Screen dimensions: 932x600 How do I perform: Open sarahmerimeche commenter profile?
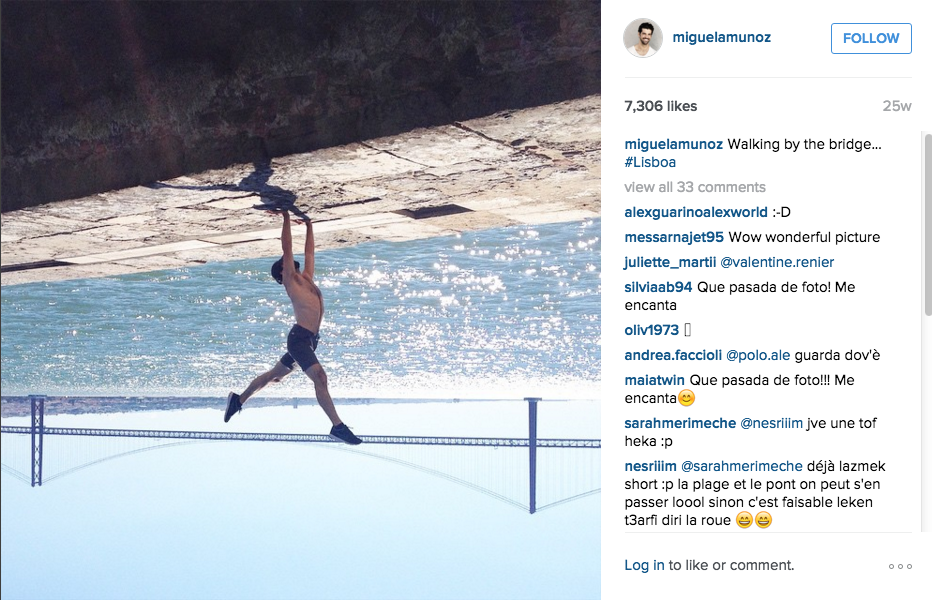[680, 423]
